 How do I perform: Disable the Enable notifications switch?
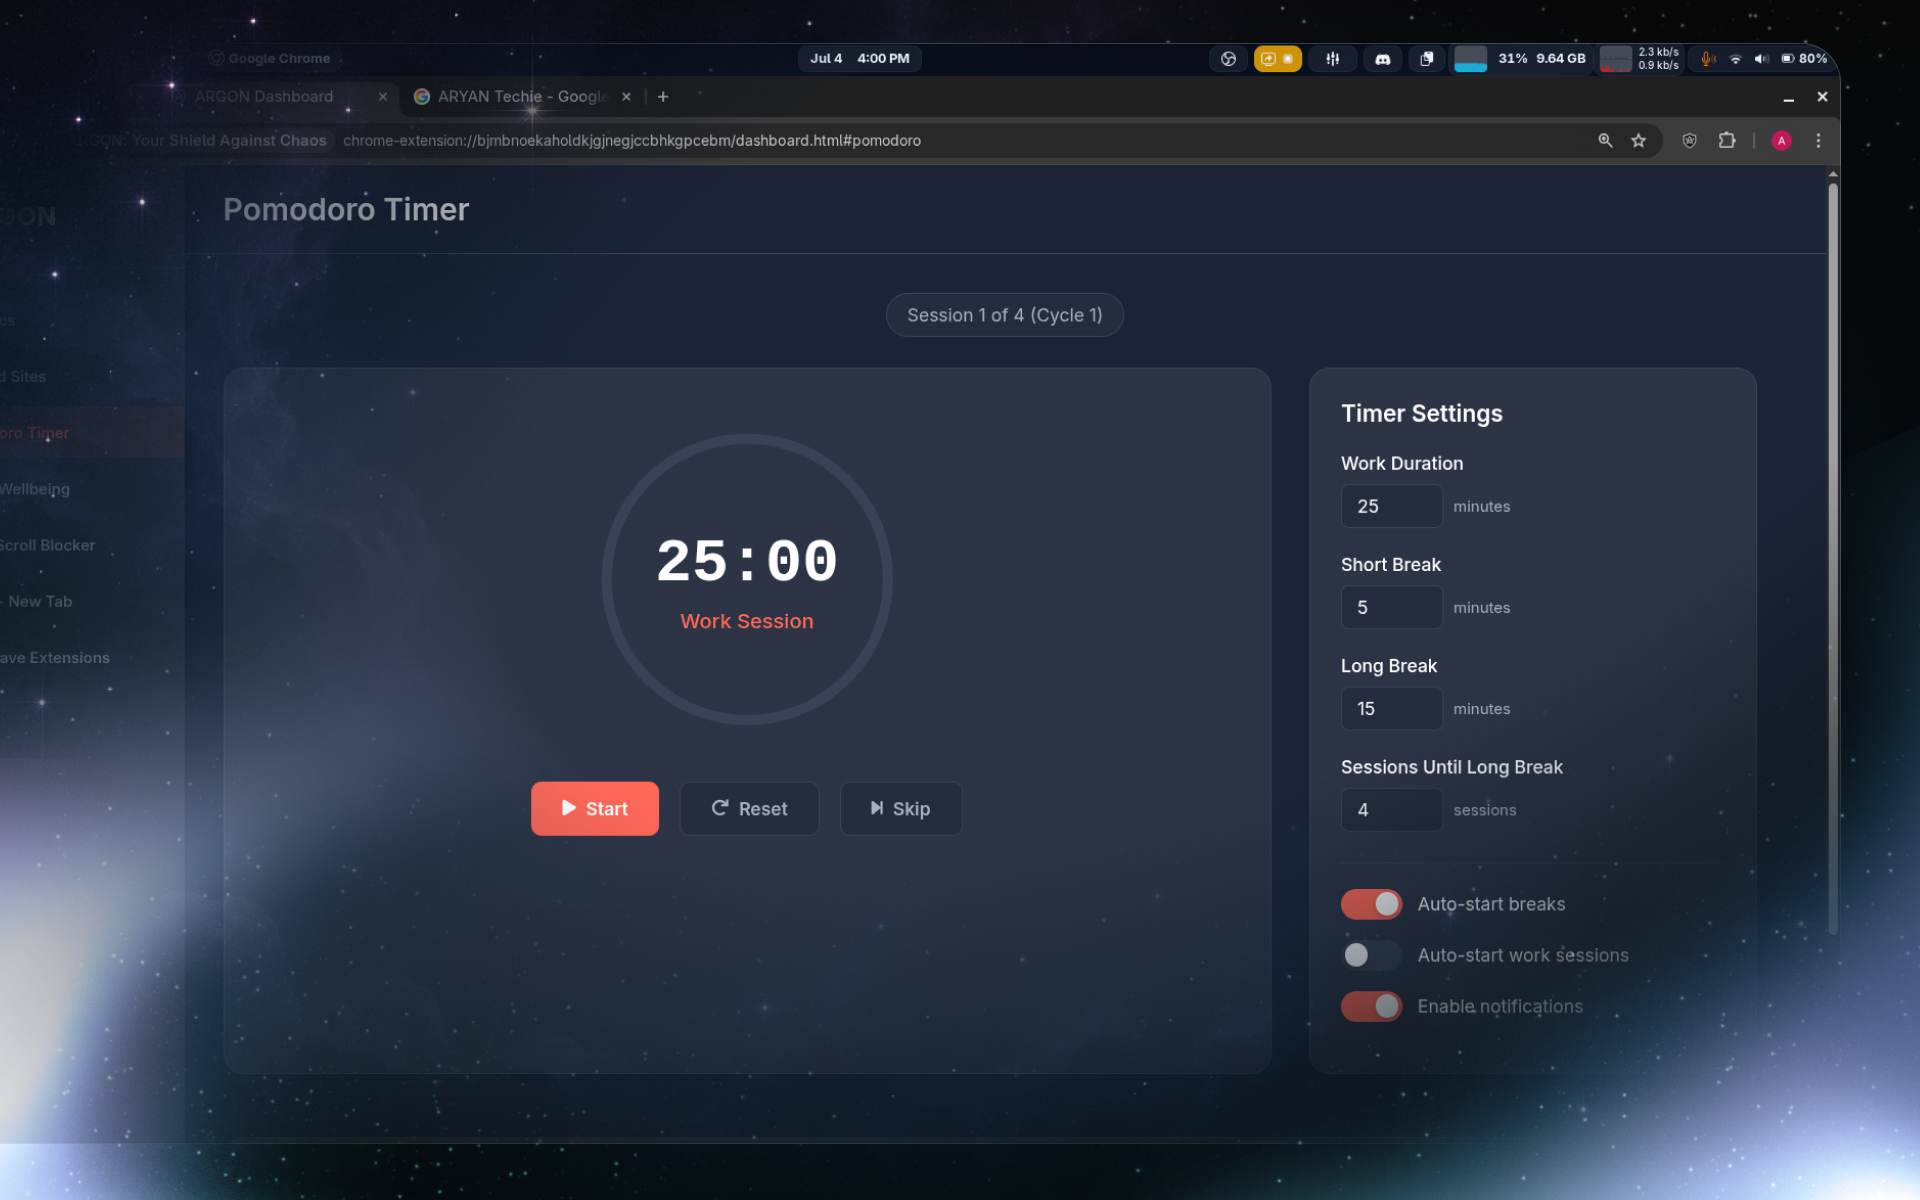click(1371, 1006)
